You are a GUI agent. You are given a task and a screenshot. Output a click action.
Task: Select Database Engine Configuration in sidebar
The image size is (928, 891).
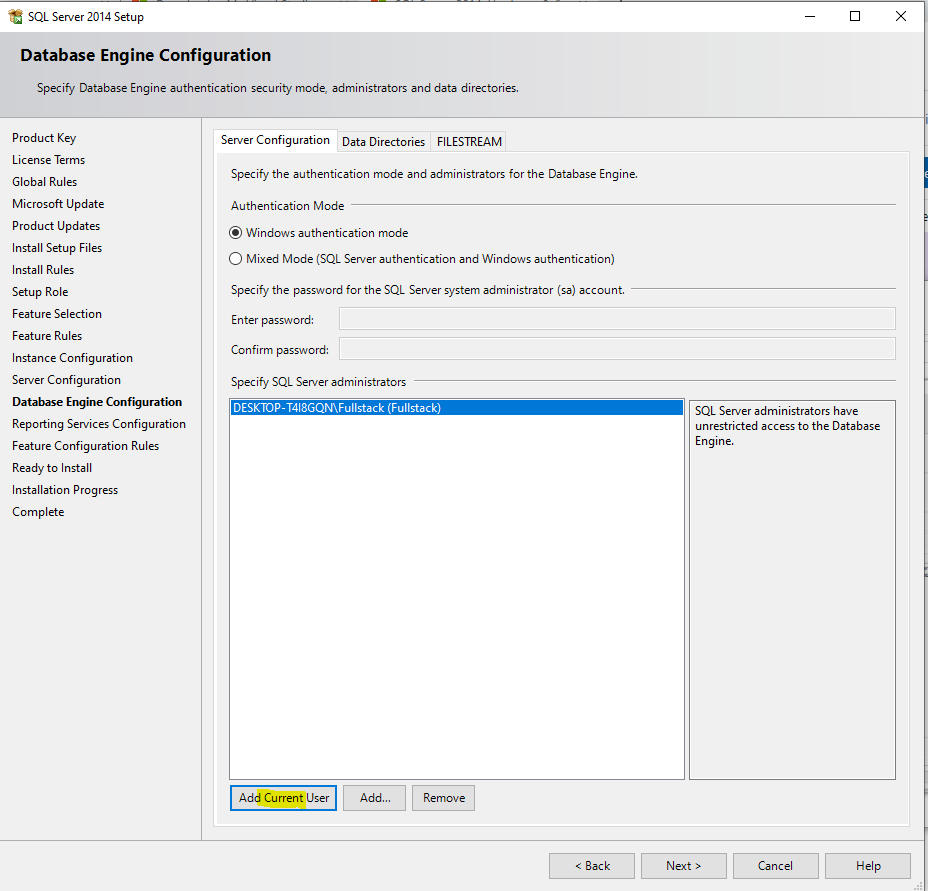[x=96, y=401]
